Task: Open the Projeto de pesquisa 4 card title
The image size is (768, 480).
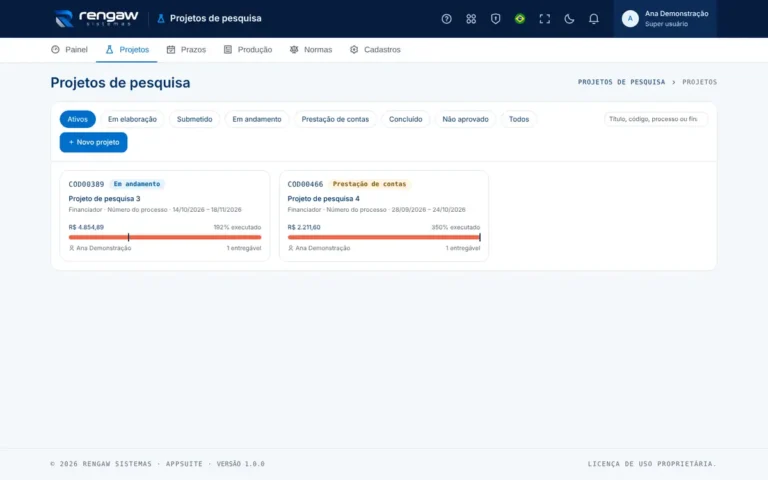Action: click(323, 198)
